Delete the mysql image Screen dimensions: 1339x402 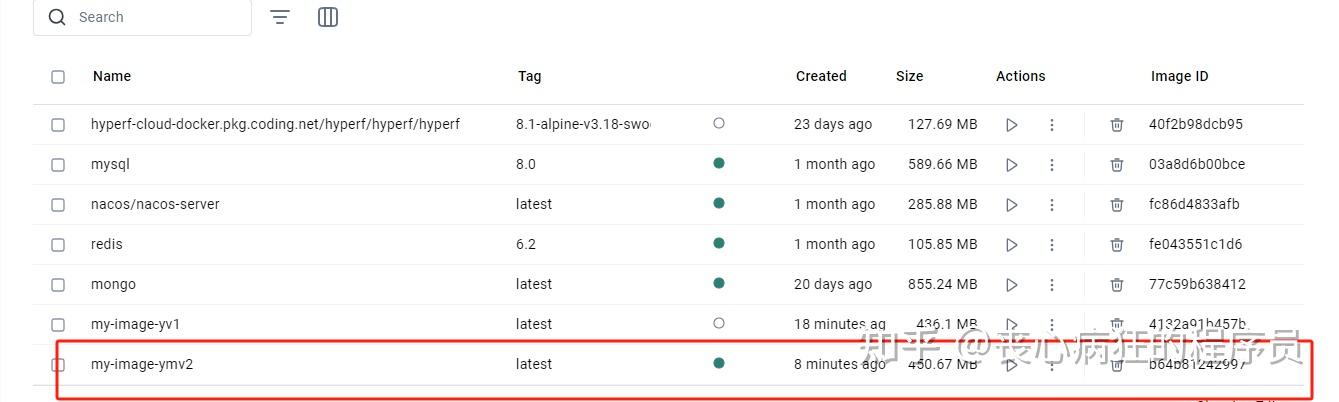click(1116, 165)
